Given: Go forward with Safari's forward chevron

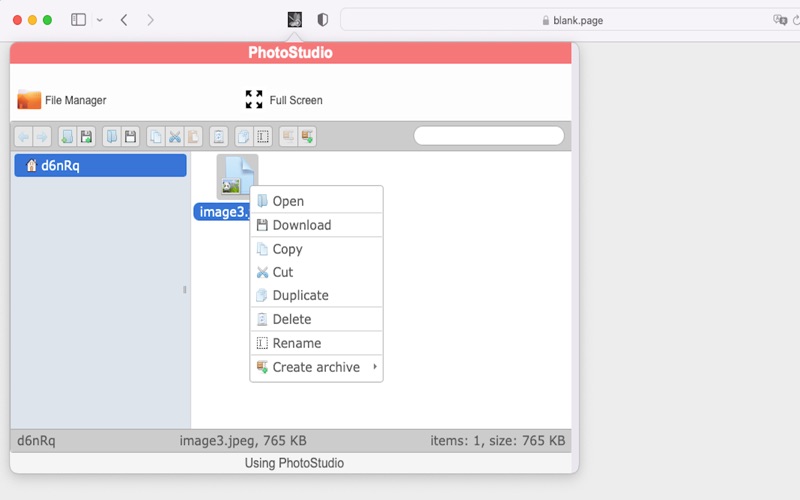Looking at the screenshot, I should tap(150, 20).
